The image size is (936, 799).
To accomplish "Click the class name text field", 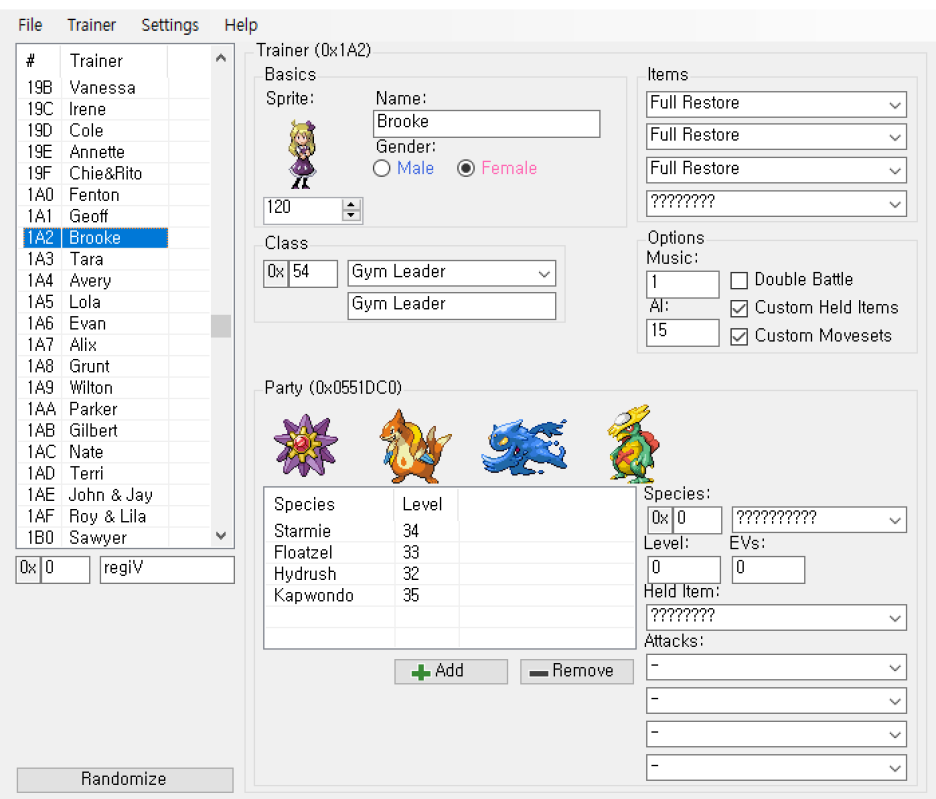I will coord(452,306).
